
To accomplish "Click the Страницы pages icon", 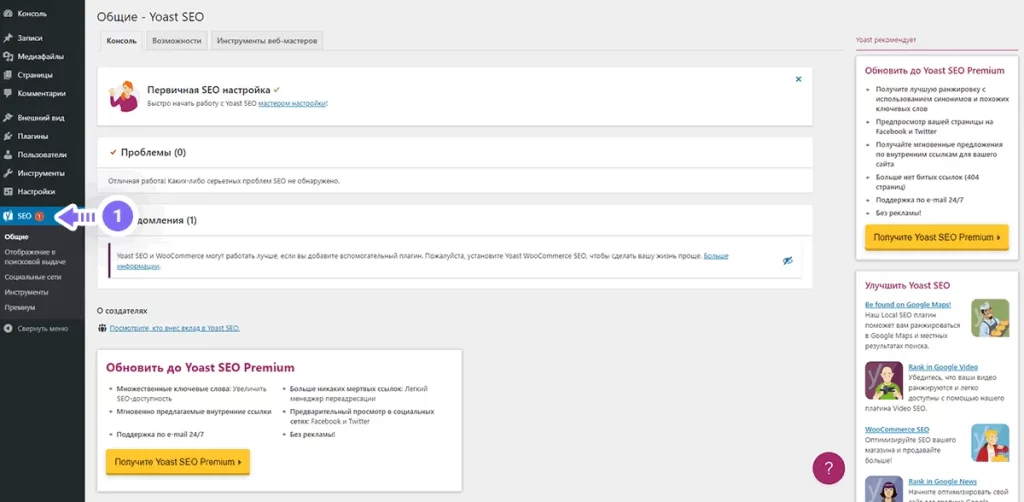I will (x=8, y=74).
